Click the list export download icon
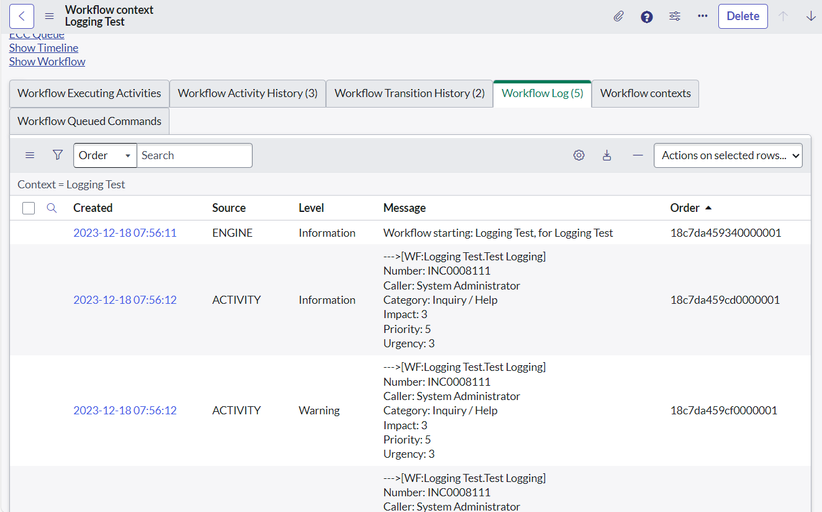Screen dimensions: 822x512 607,155
